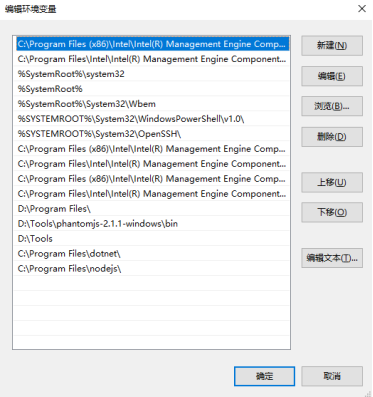Click 上移(U) to move entry up
Viewport: 373px width, 397px height.
[332, 182]
